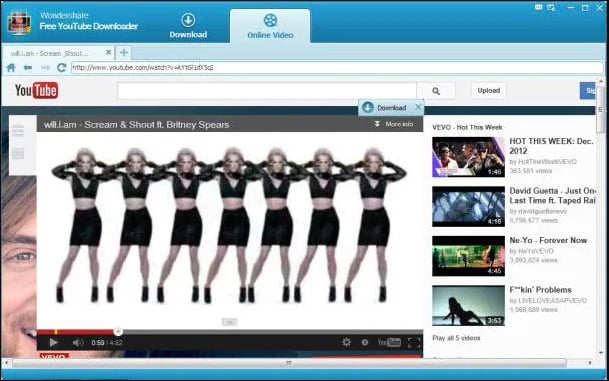Expand More info on the video

pyautogui.click(x=393, y=124)
